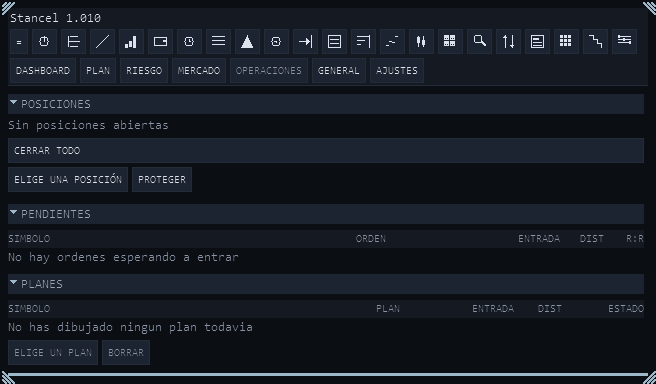
Task: Select the OPERACIONES tab
Action: click(269, 71)
